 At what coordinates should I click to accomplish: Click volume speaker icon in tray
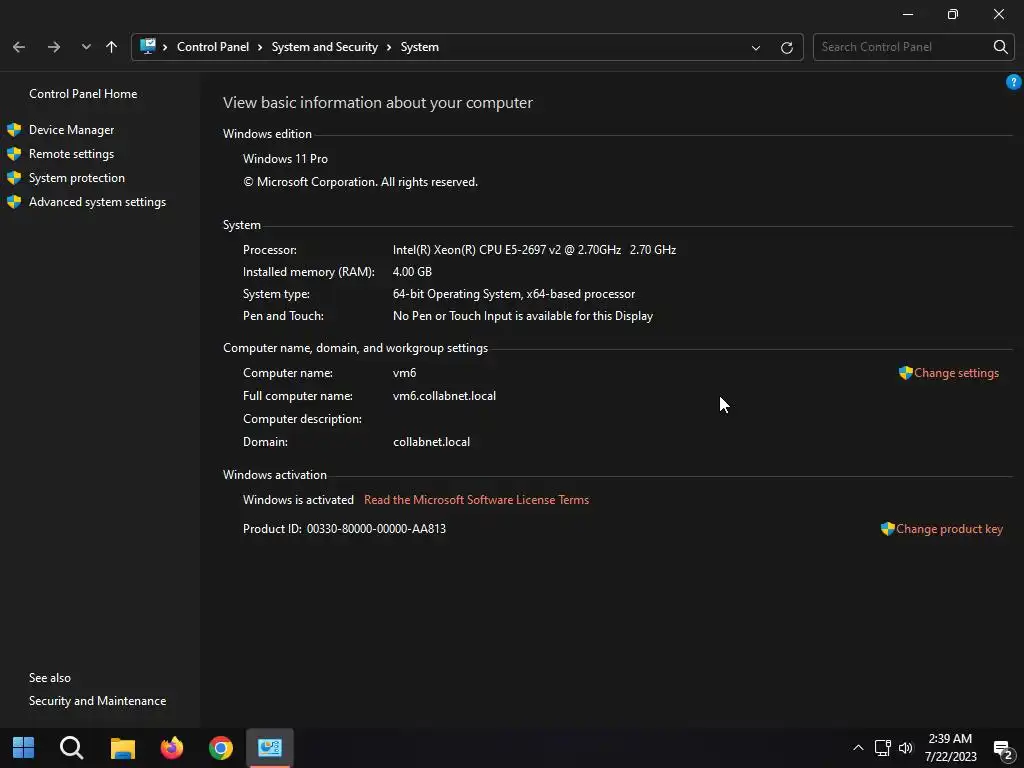click(906, 748)
